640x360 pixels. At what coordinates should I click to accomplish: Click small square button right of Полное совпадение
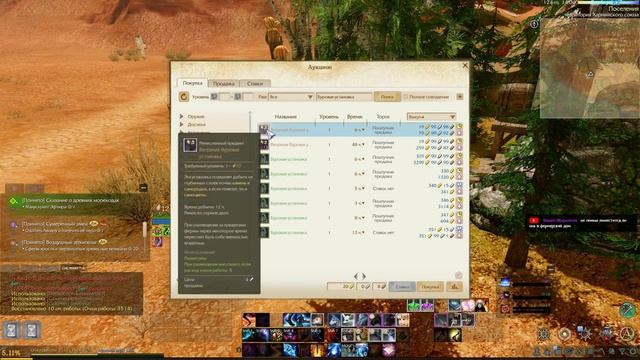tap(460, 97)
